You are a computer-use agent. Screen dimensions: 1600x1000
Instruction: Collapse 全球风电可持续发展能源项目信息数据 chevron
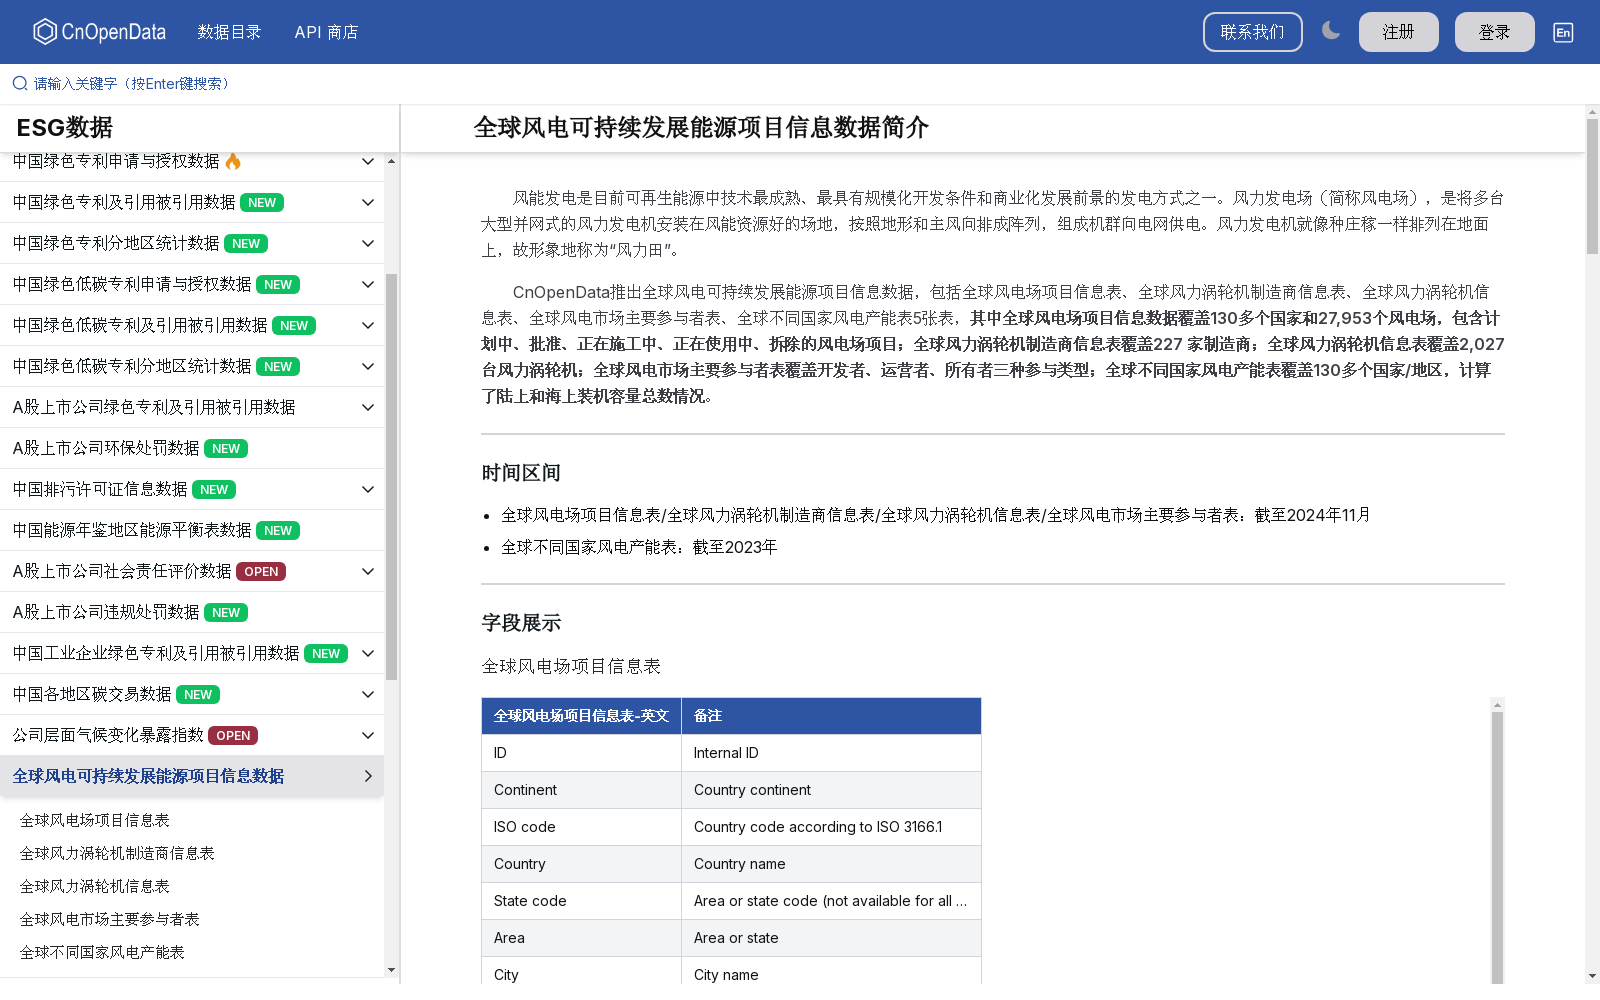coord(368,776)
